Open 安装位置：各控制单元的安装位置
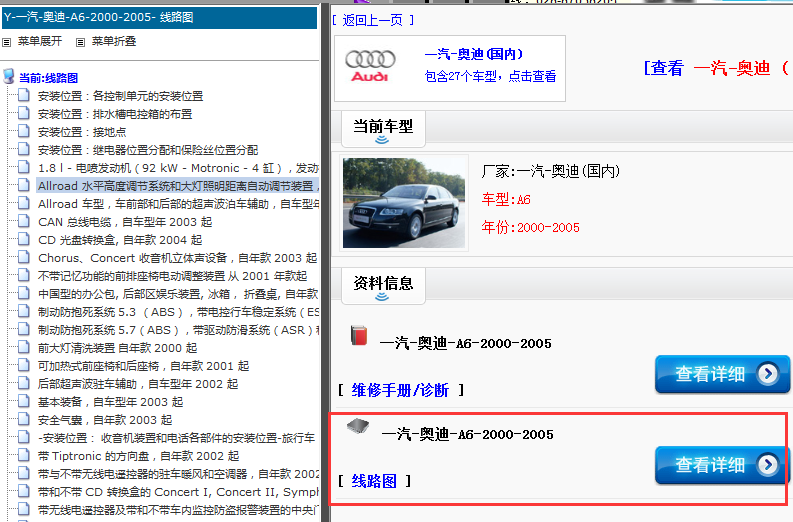The height and width of the screenshot is (522, 793). click(120, 96)
